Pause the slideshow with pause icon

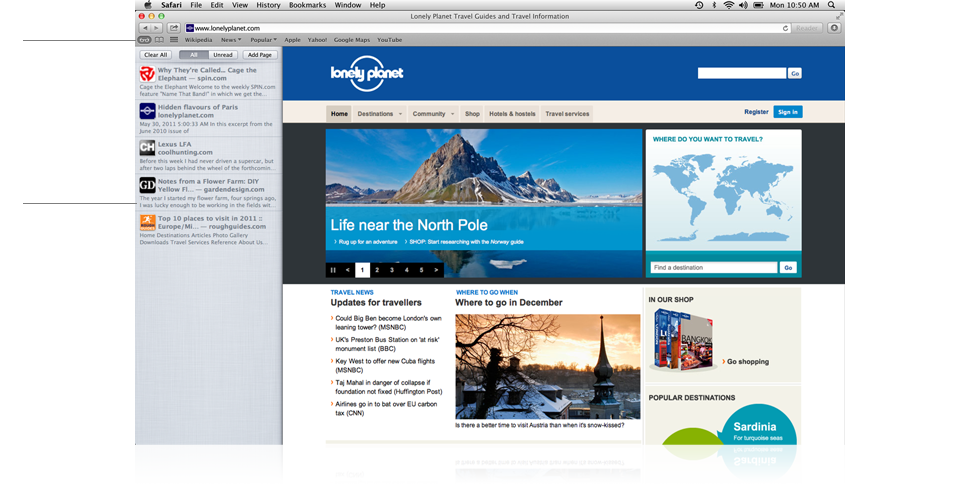[333, 270]
